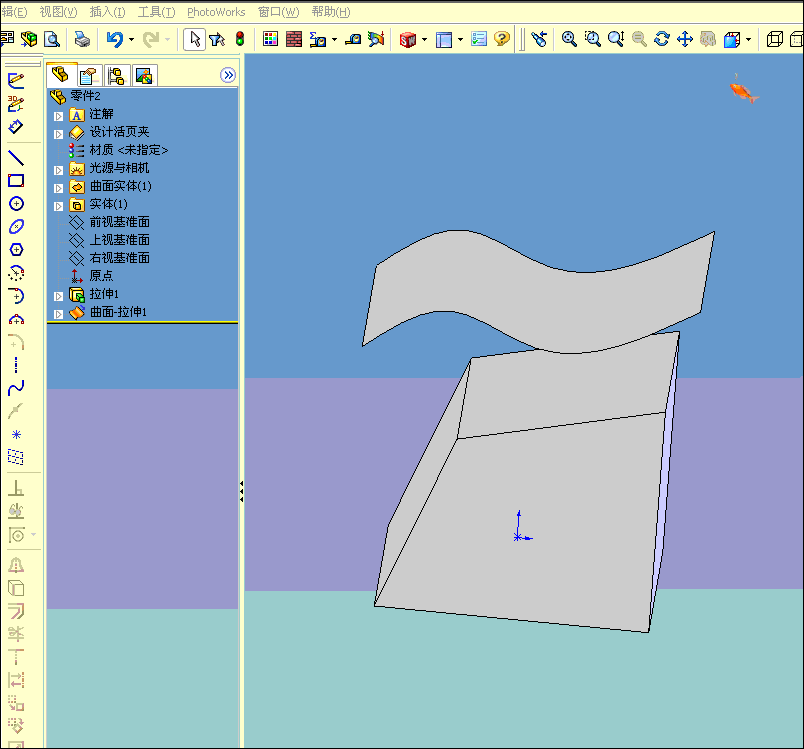Click the Zoom In/Out icon

[x=616, y=39]
